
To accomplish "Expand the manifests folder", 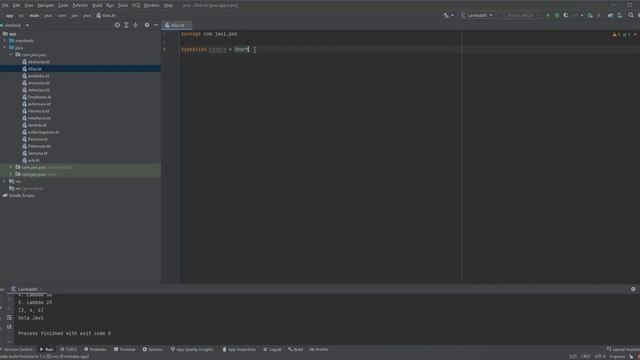I will [x=4, y=41].
